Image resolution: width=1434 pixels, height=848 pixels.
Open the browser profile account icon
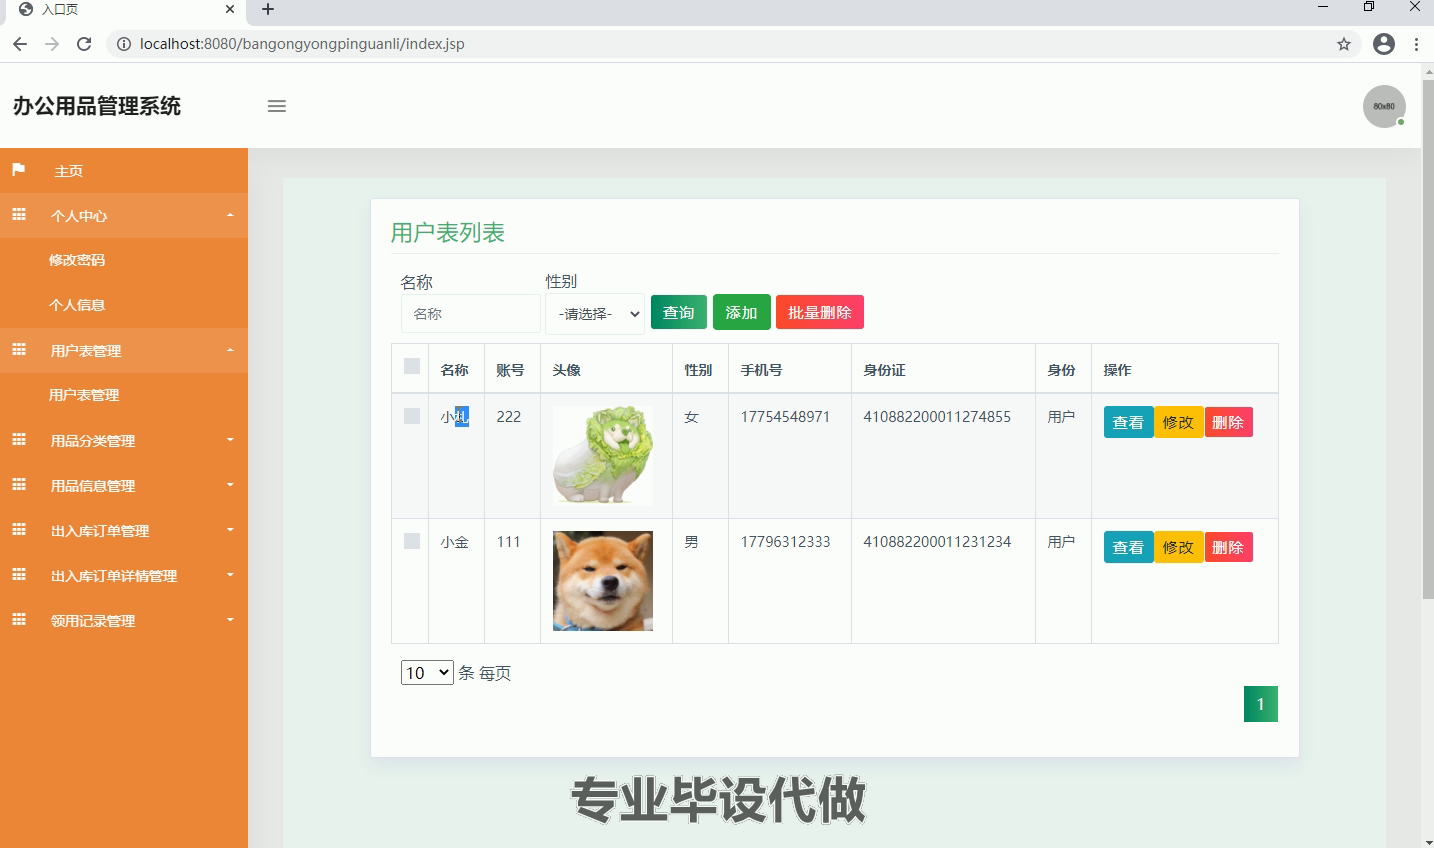(x=1384, y=44)
